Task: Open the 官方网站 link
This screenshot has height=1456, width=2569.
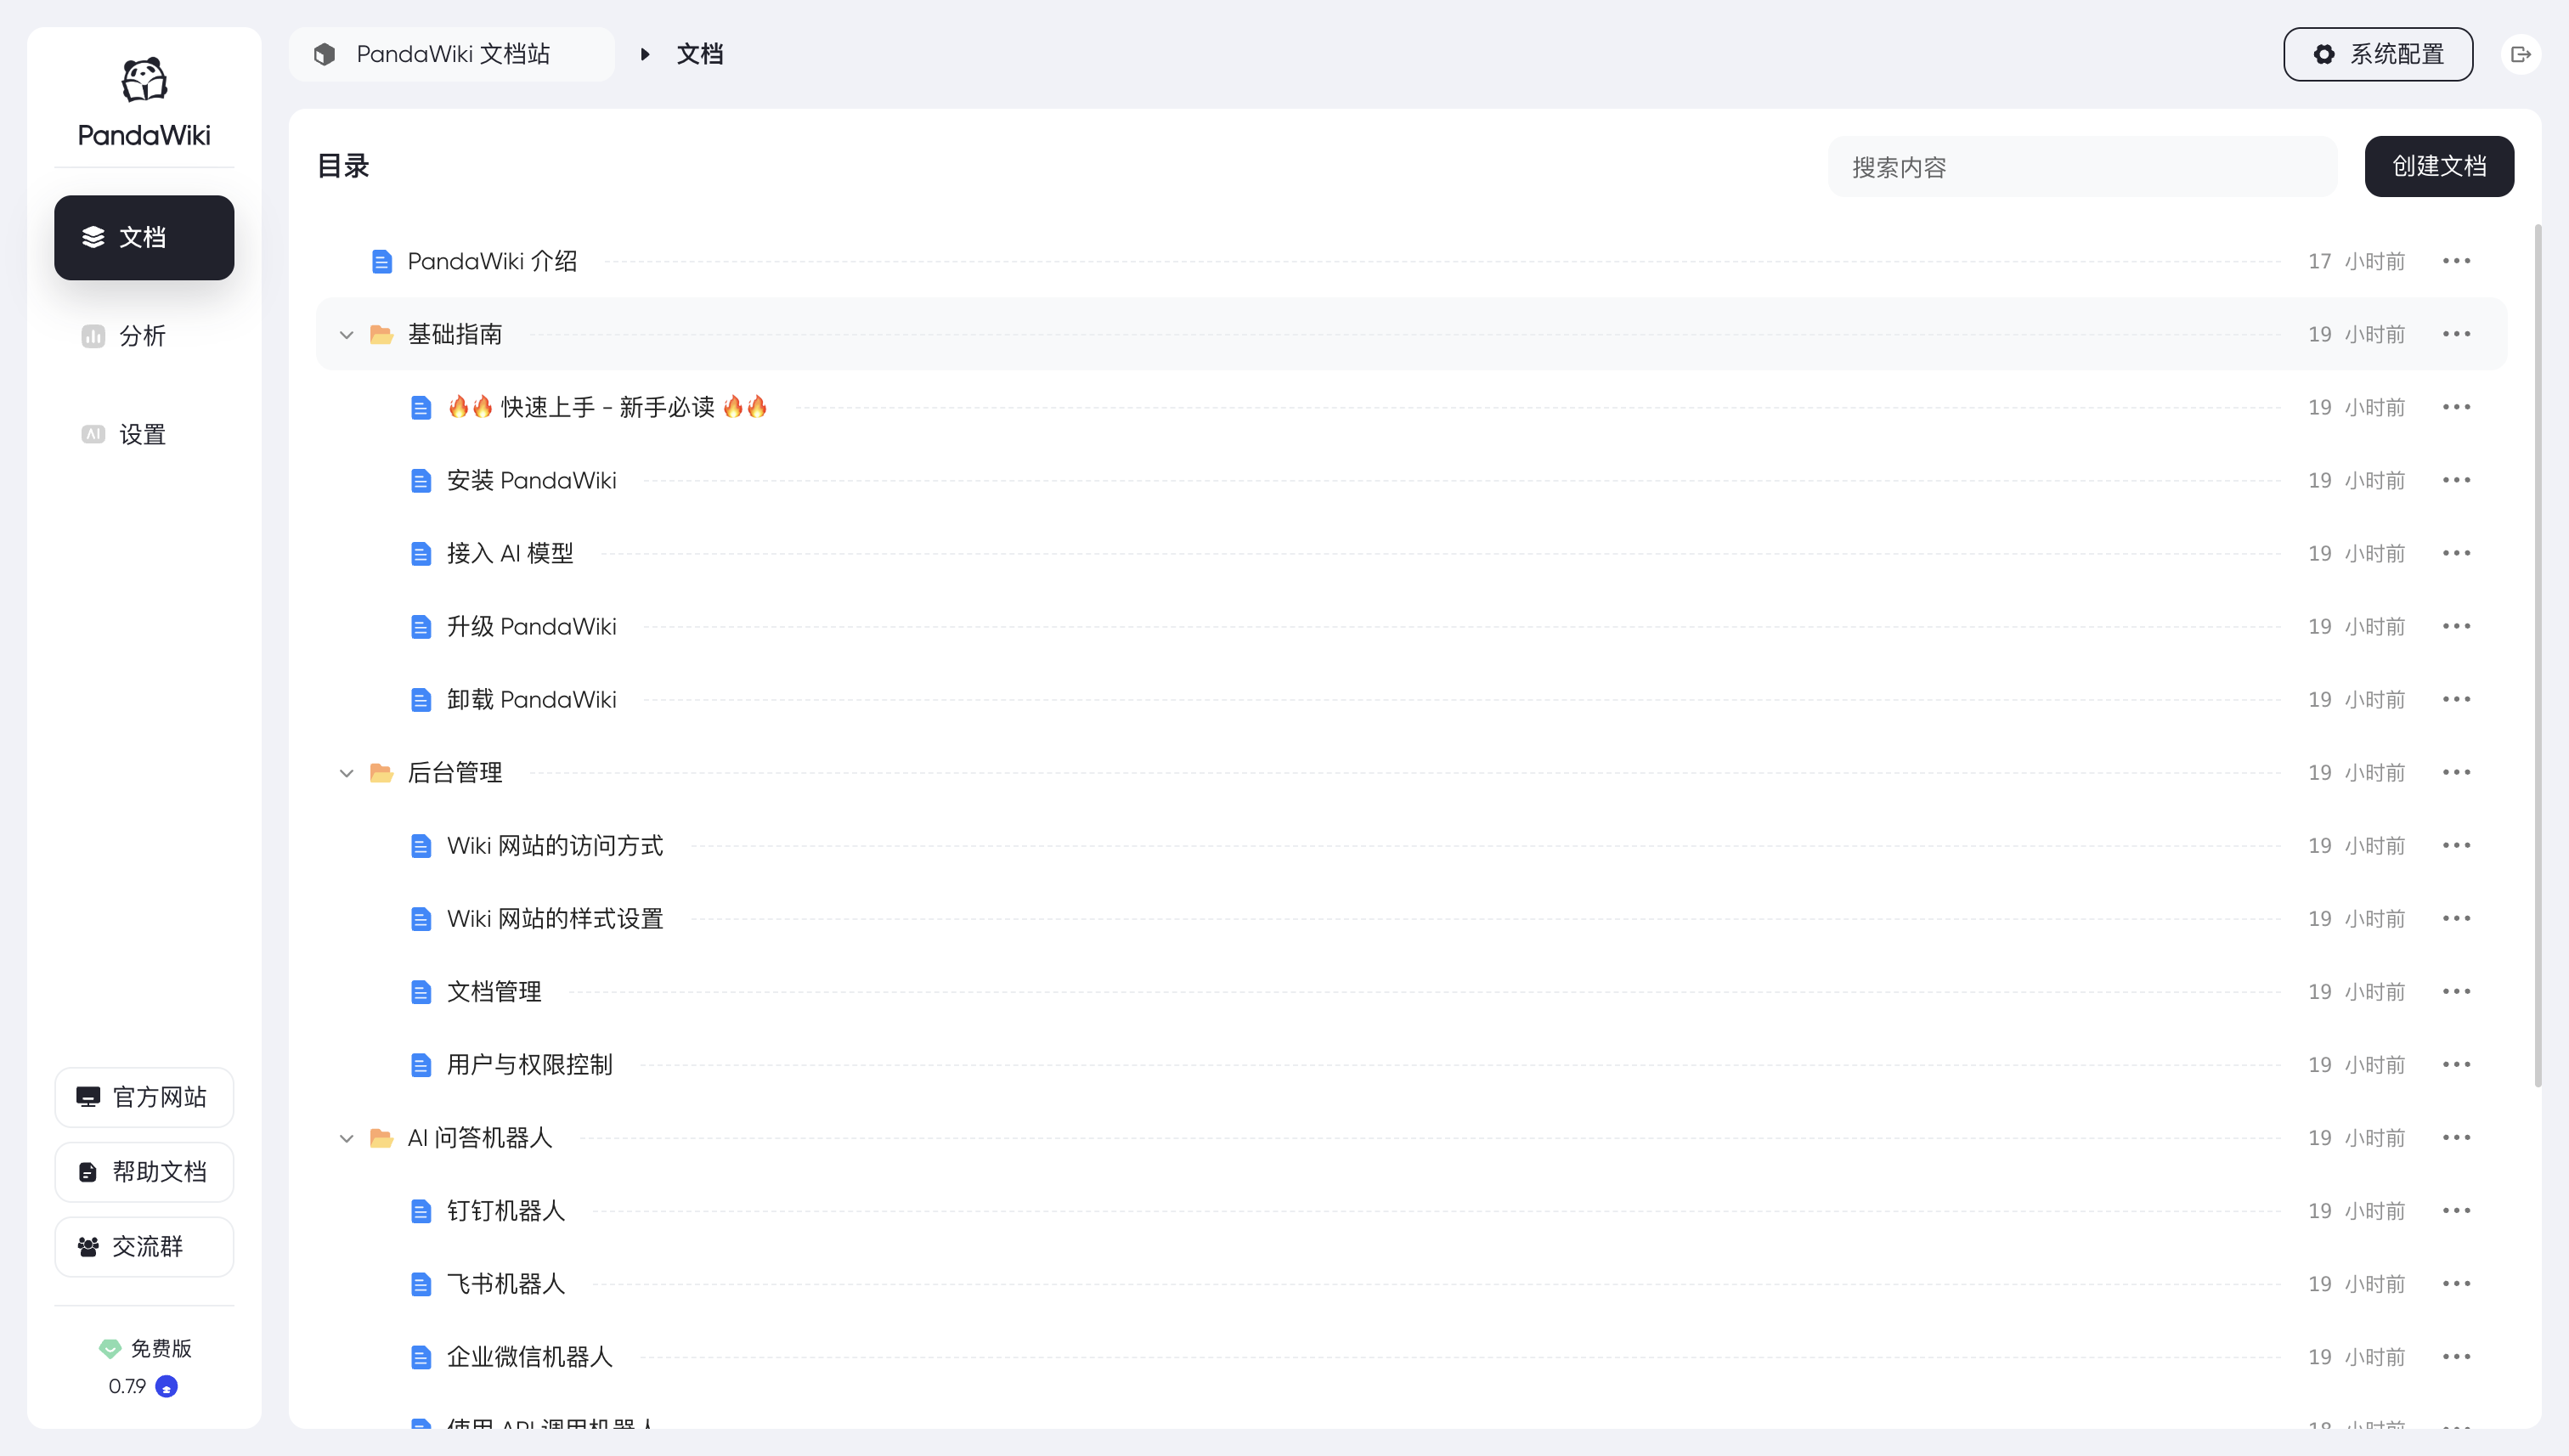Action: [x=143, y=1096]
